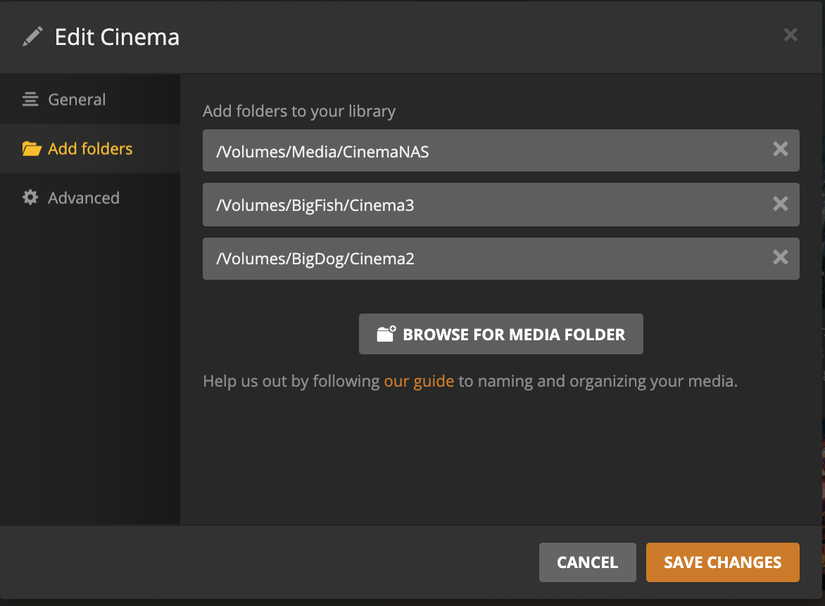Image resolution: width=825 pixels, height=606 pixels.
Task: Remove the BigDog/Cinema2 folder with its X
Action: (x=780, y=257)
